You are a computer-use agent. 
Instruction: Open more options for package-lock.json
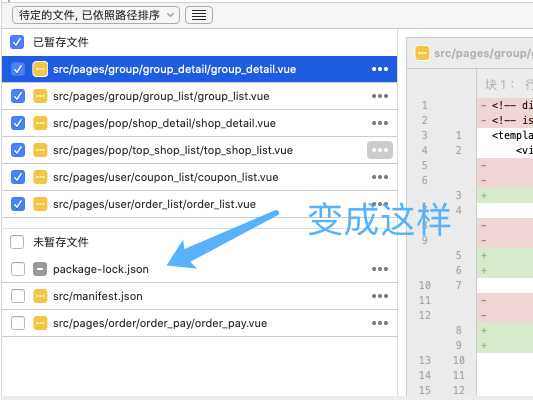click(380, 269)
